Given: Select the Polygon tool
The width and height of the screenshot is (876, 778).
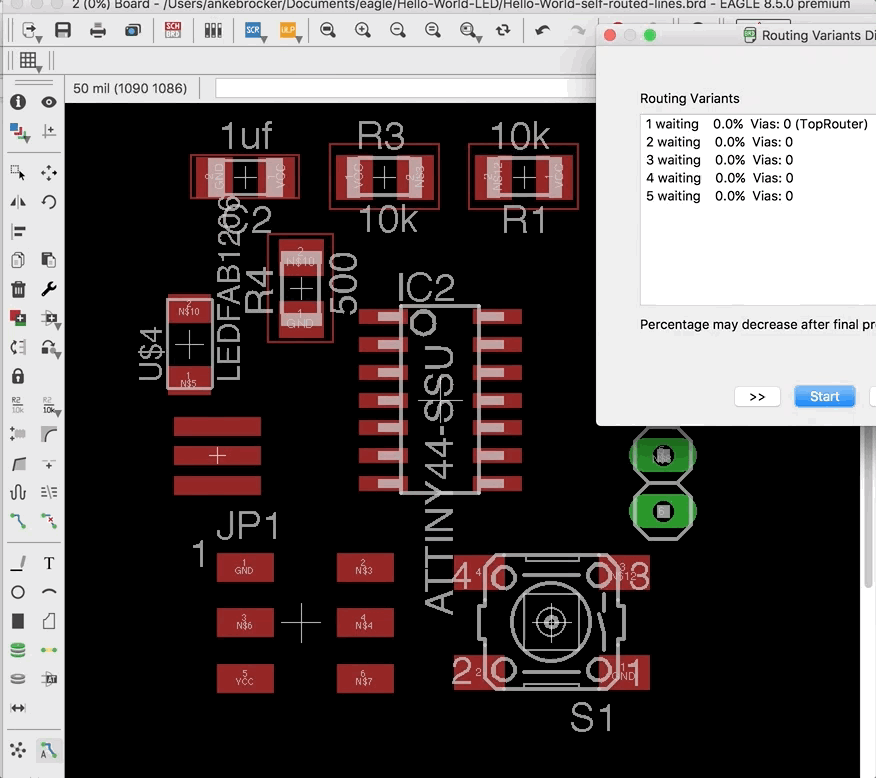Looking at the screenshot, I should (x=49, y=621).
